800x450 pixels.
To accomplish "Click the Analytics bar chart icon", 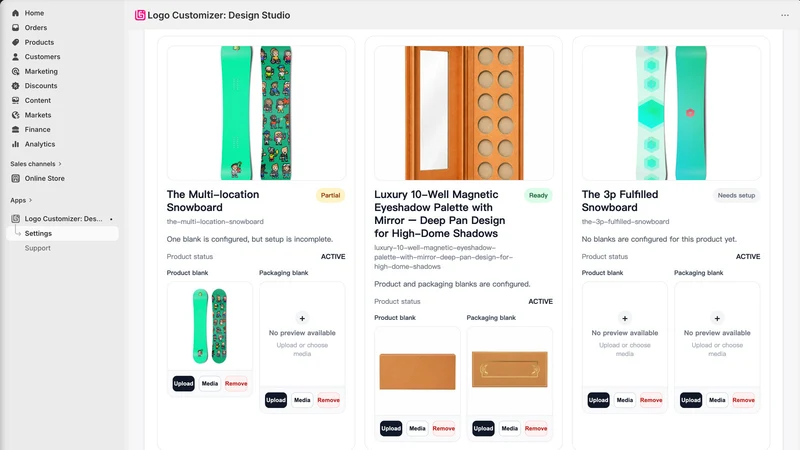I will (x=15, y=144).
